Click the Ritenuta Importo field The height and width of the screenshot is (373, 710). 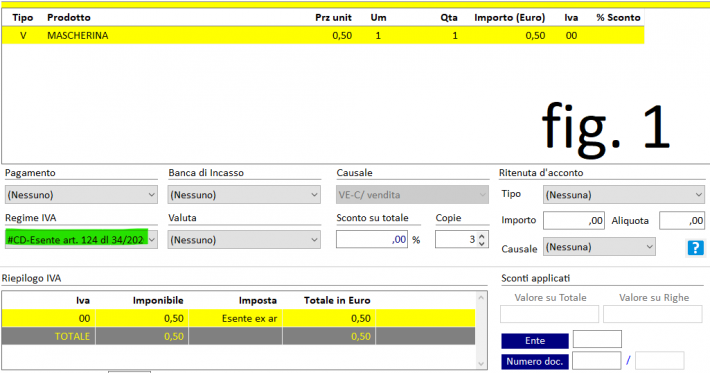574,220
